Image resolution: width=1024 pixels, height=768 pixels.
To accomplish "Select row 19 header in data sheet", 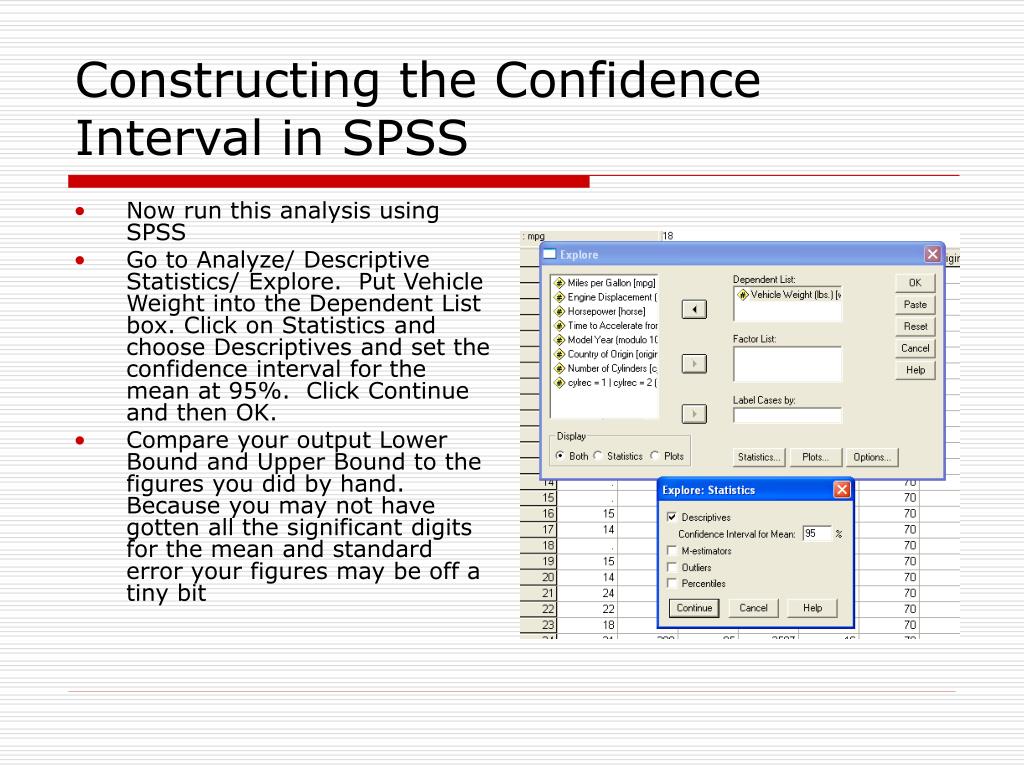I will click(539, 561).
